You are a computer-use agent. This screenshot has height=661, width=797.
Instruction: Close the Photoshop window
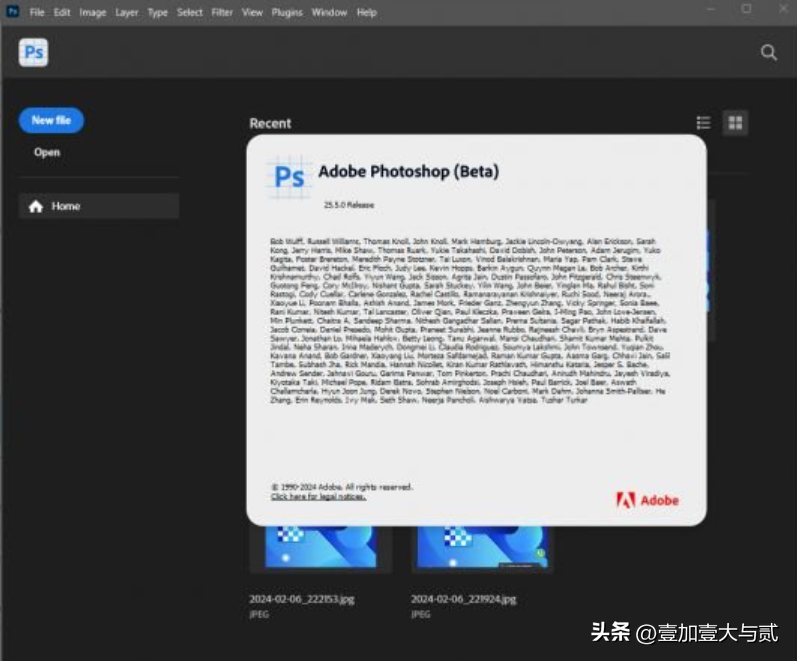[783, 9]
